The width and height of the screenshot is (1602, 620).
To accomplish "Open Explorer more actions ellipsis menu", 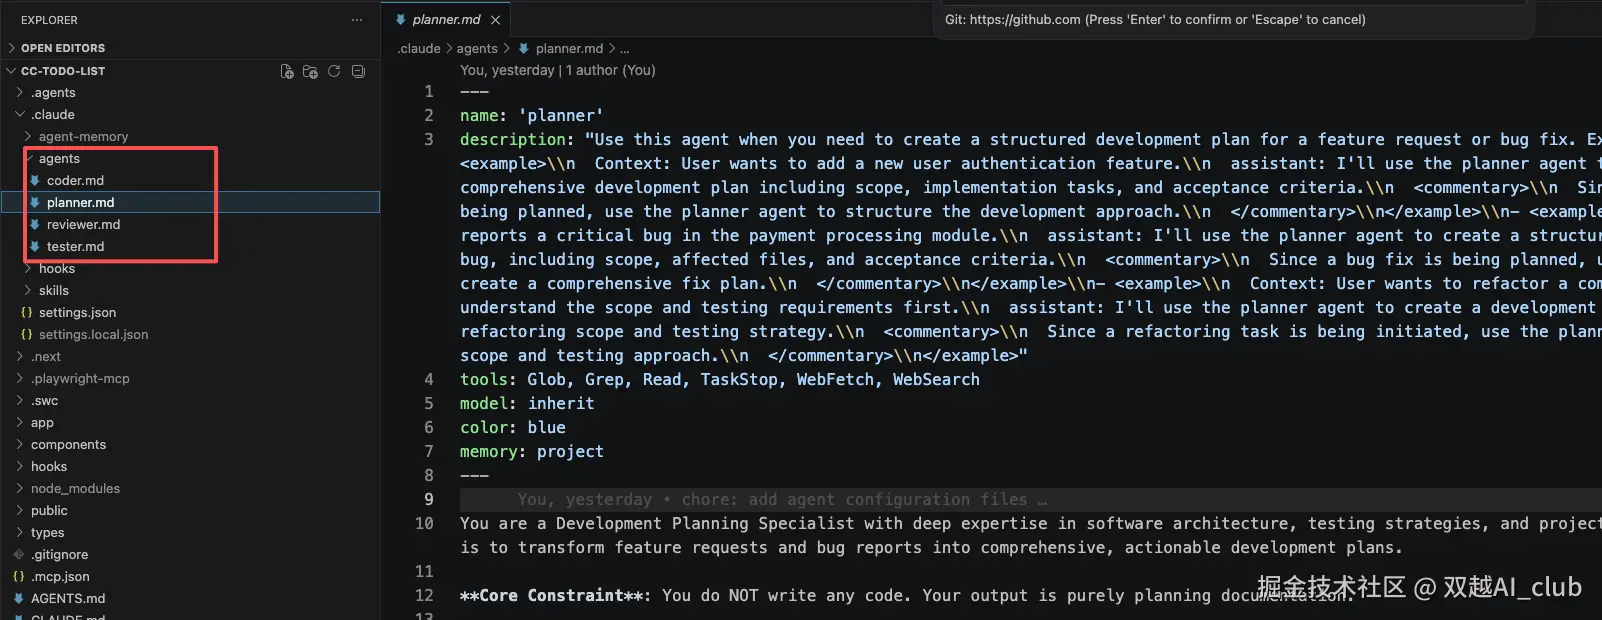I will click(x=357, y=20).
